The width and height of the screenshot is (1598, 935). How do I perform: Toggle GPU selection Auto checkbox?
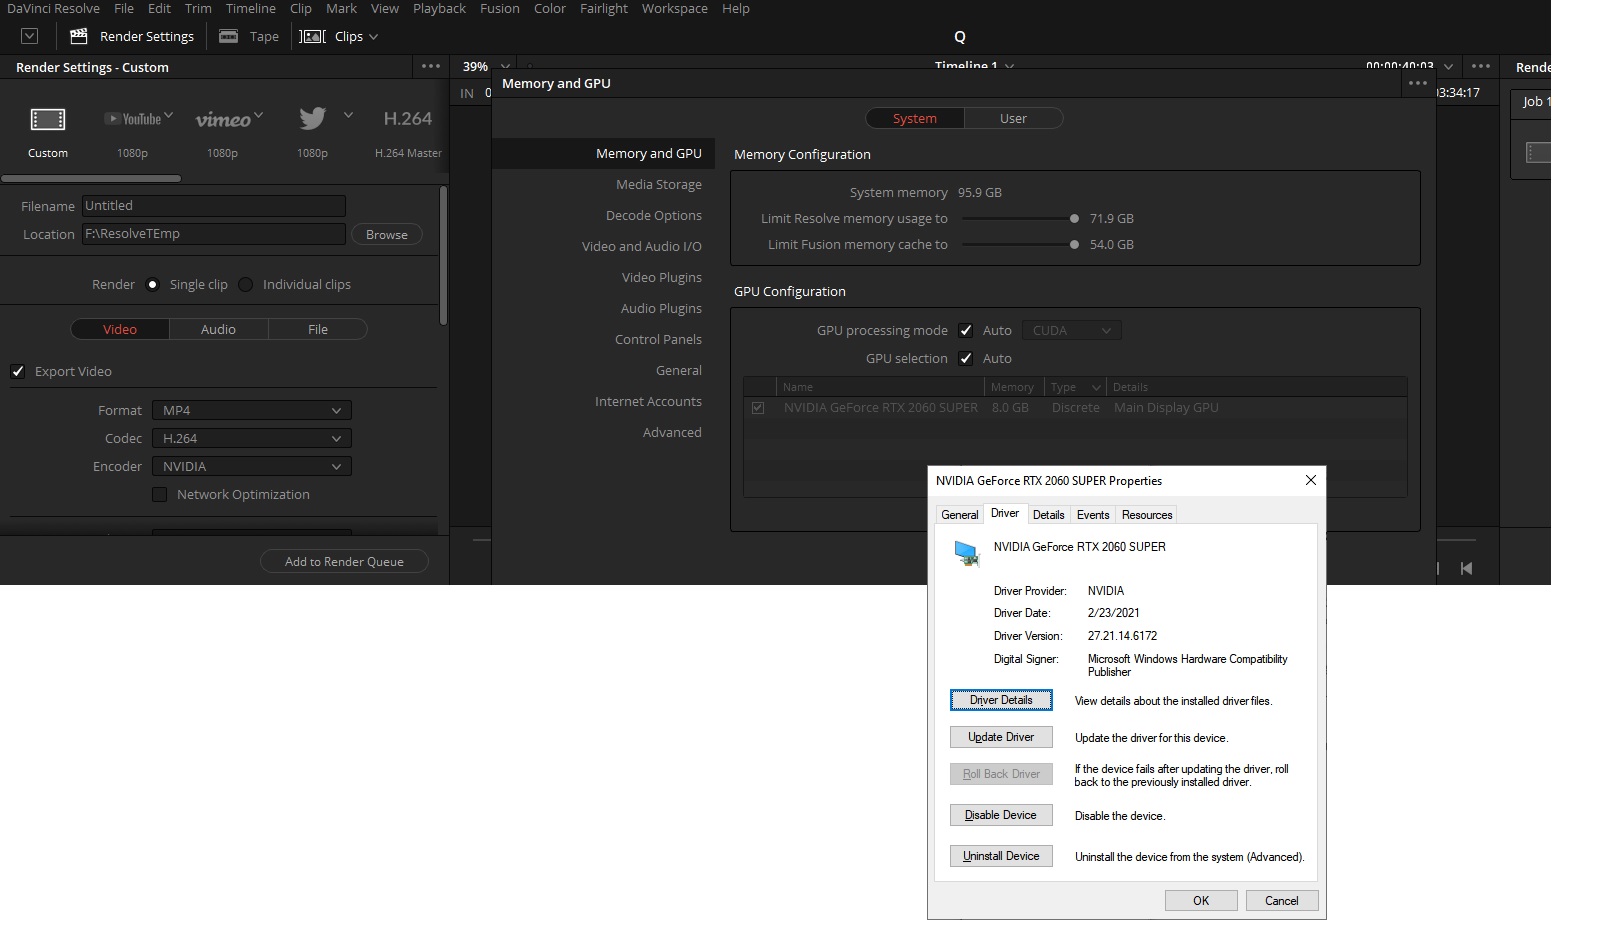[966, 358]
